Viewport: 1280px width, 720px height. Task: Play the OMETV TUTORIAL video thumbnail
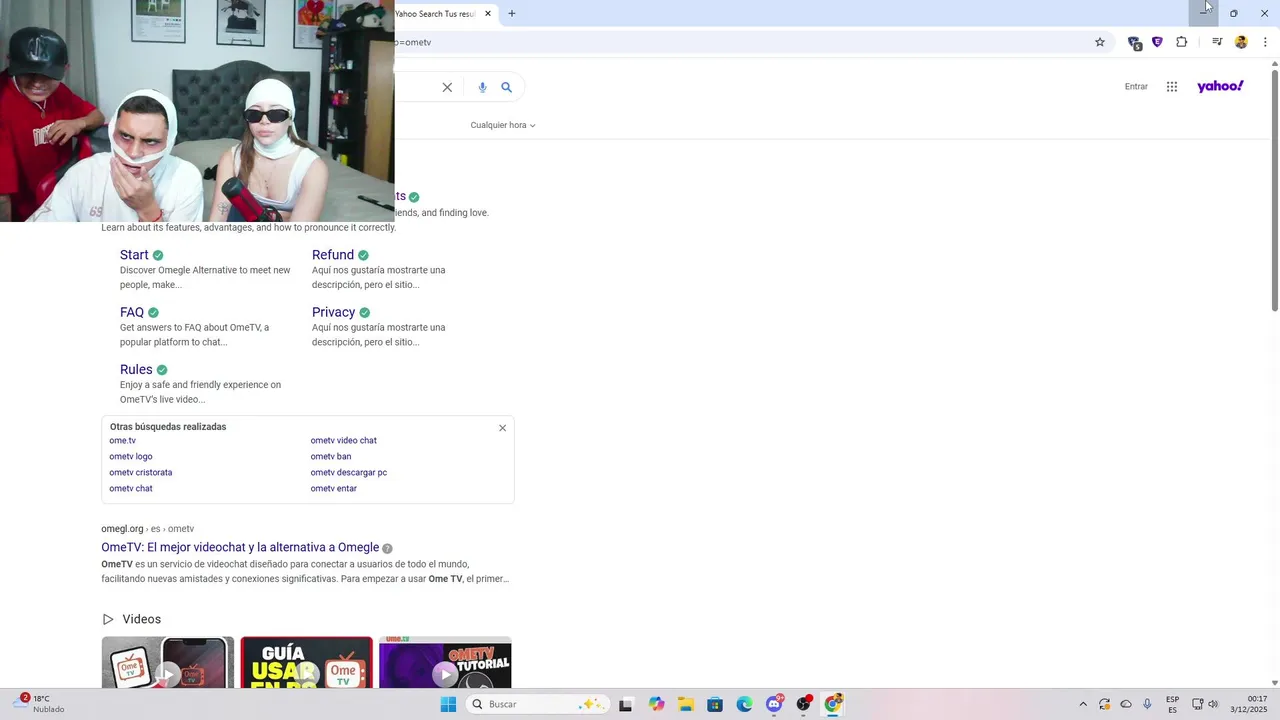coord(445,662)
